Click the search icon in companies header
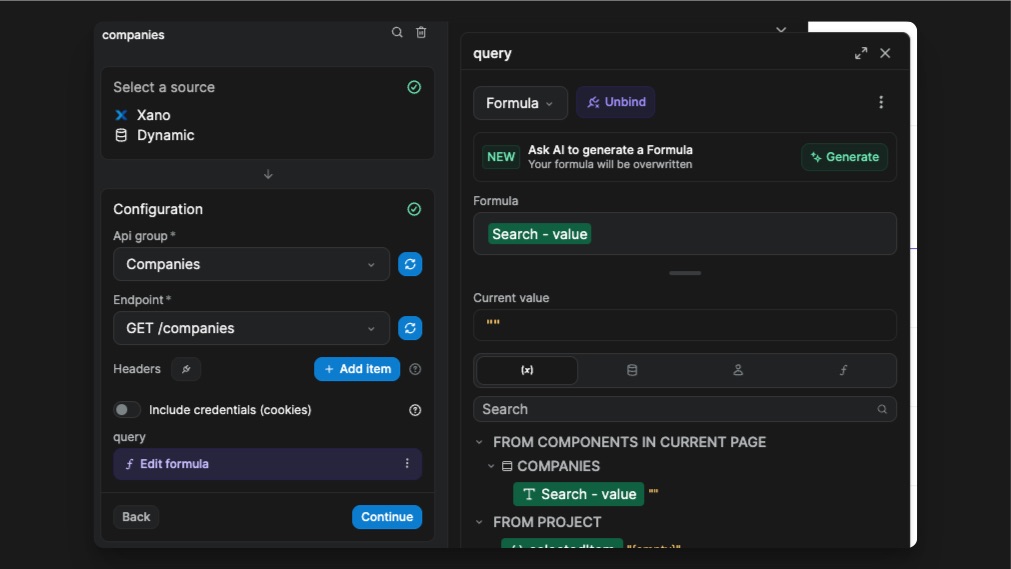Screen dimensions: 1011x569 [397, 33]
